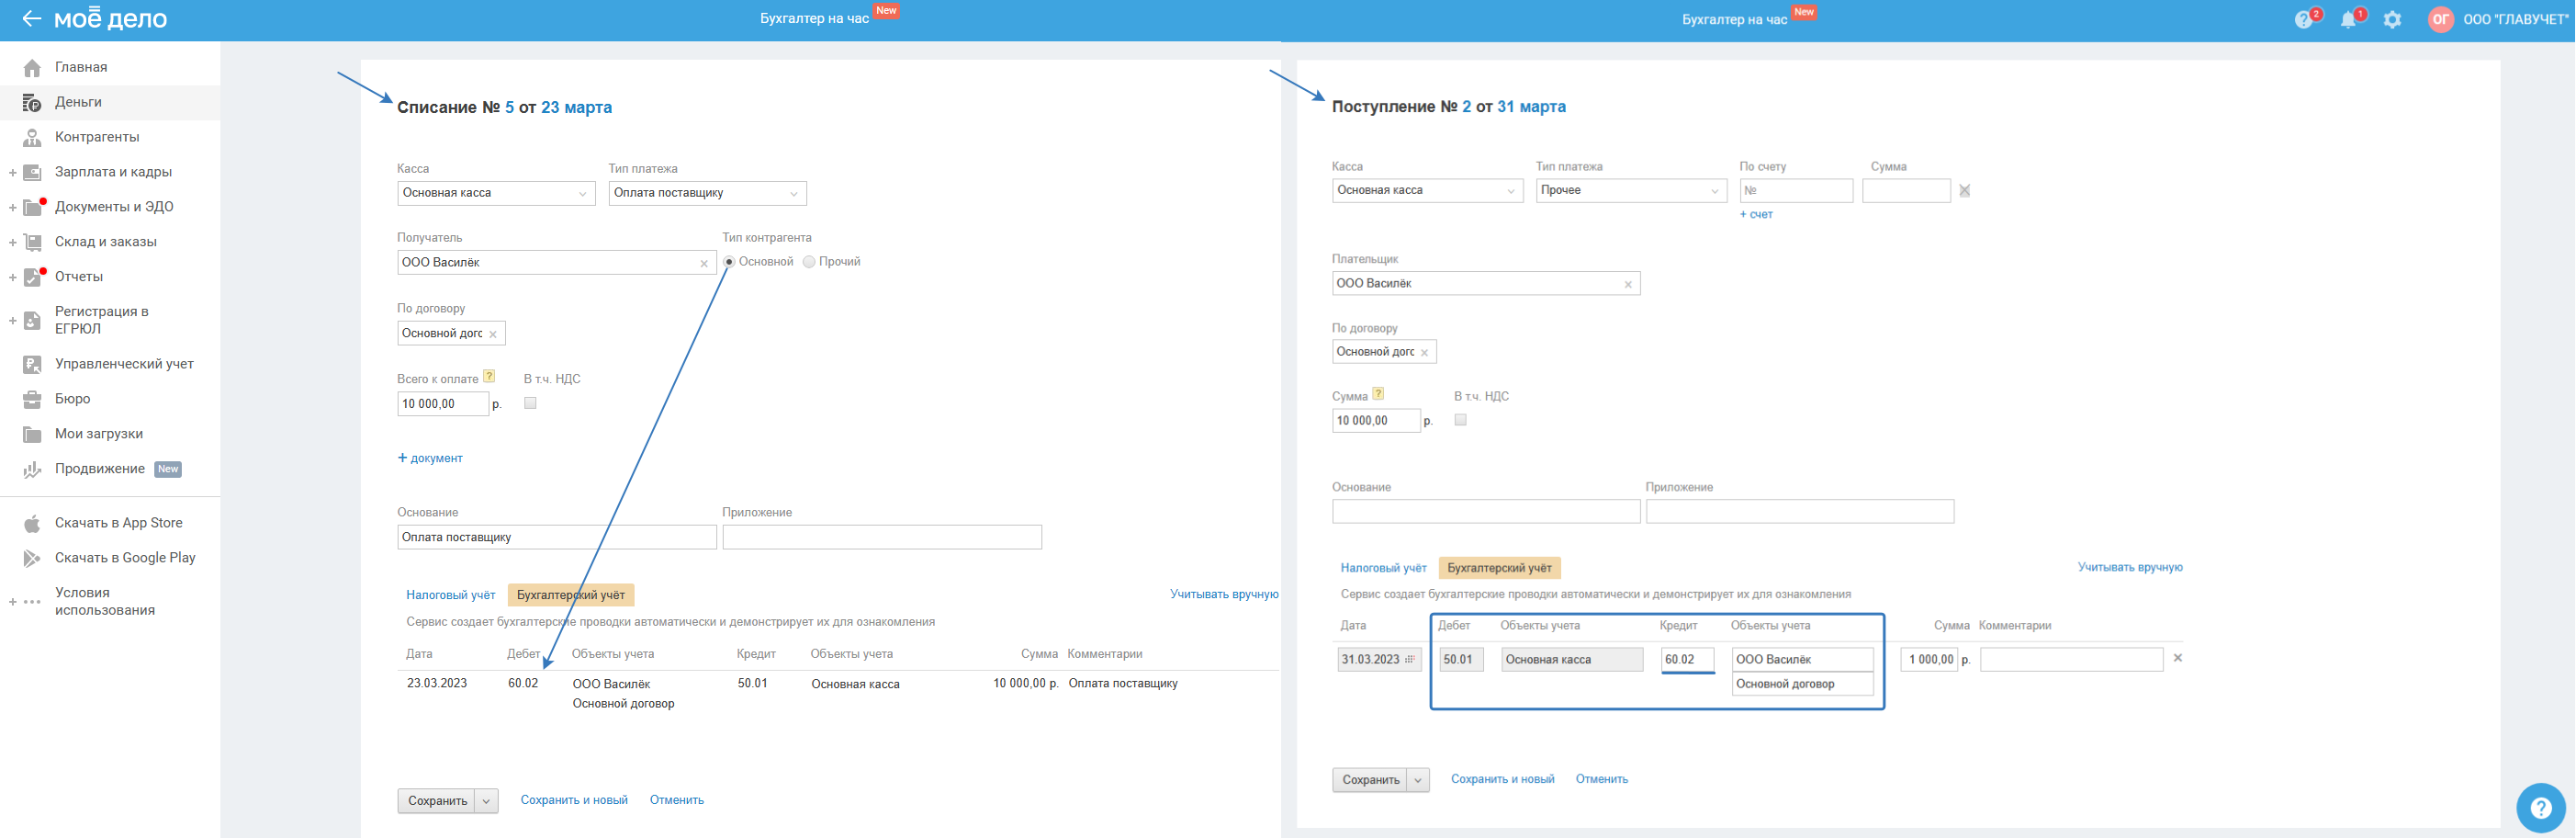Open the round help chat button
Image resolution: width=2576 pixels, height=838 pixels.
coord(2540,808)
